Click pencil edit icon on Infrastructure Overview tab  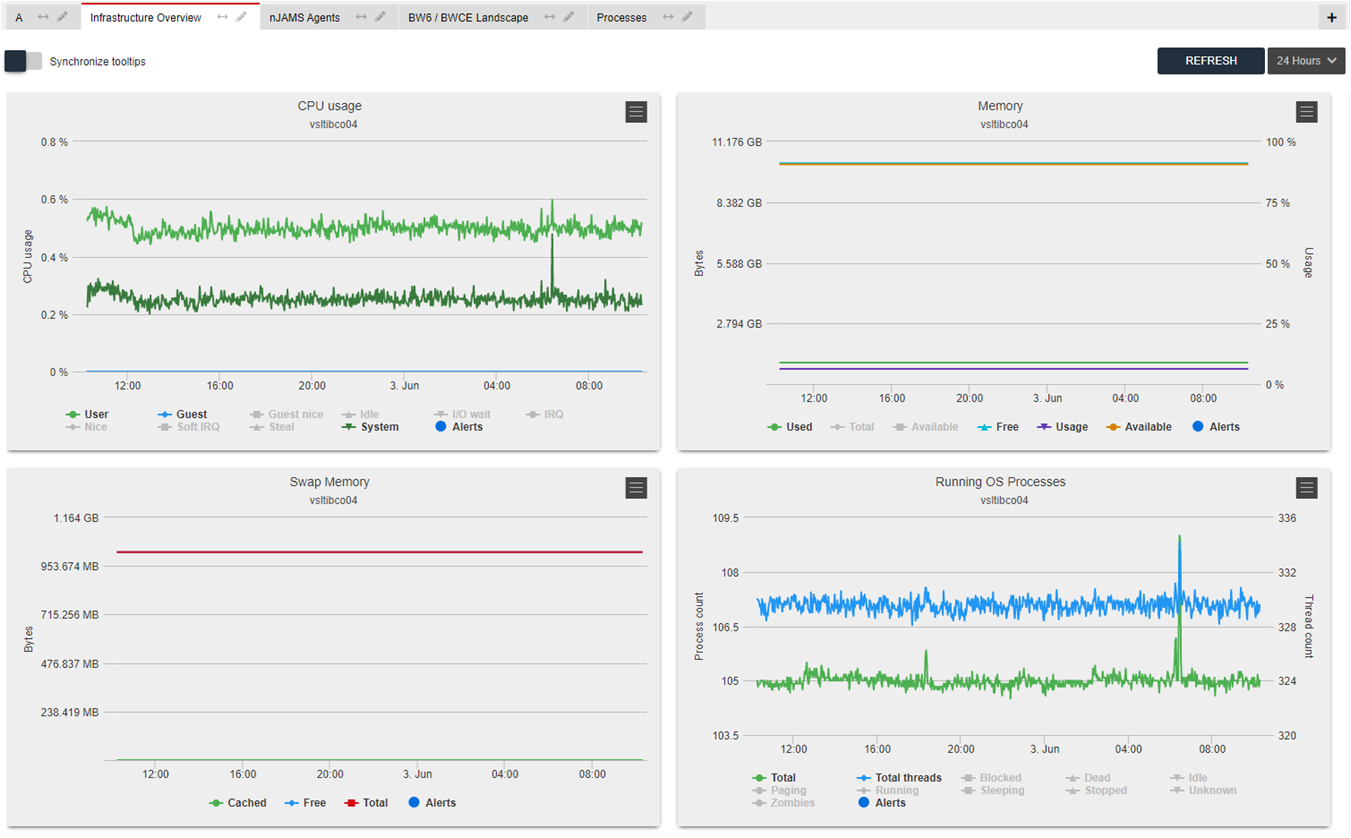241,17
